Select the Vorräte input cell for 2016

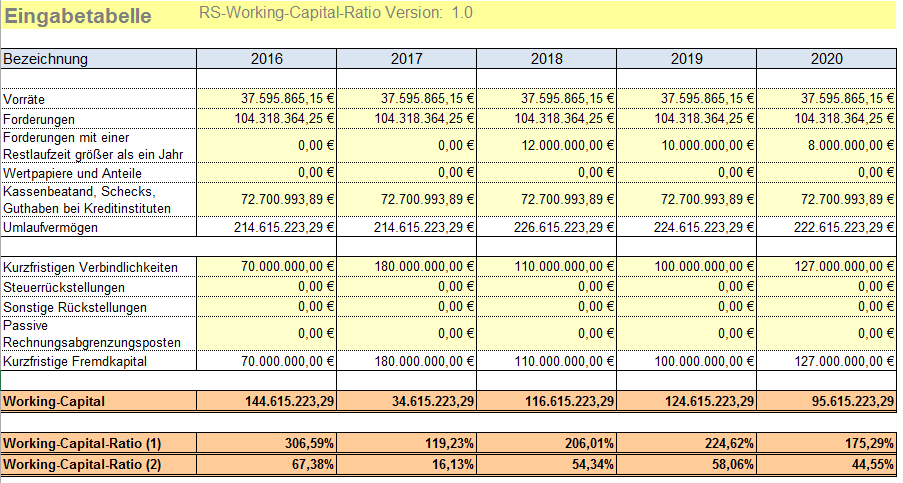coord(267,99)
